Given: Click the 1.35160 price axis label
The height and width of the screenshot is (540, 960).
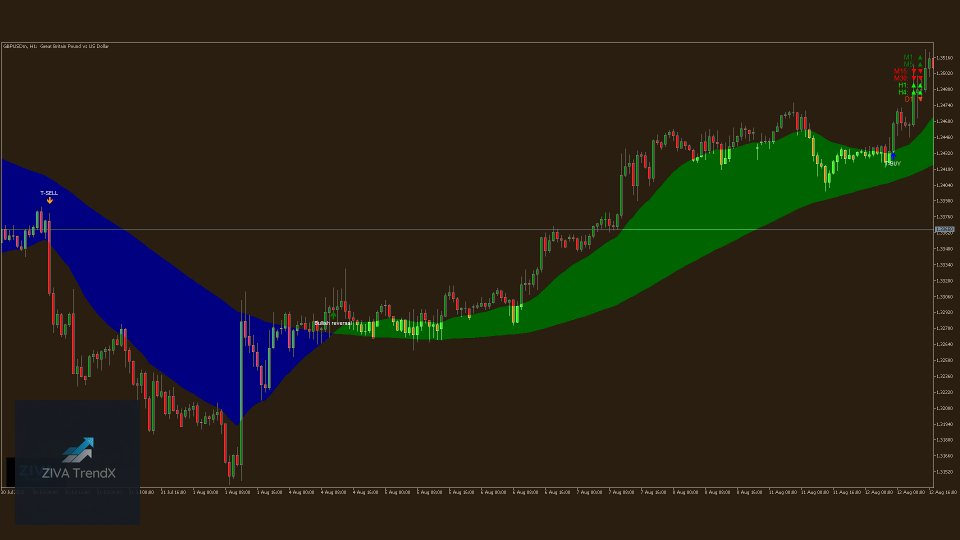Looking at the screenshot, I should pos(945,58).
